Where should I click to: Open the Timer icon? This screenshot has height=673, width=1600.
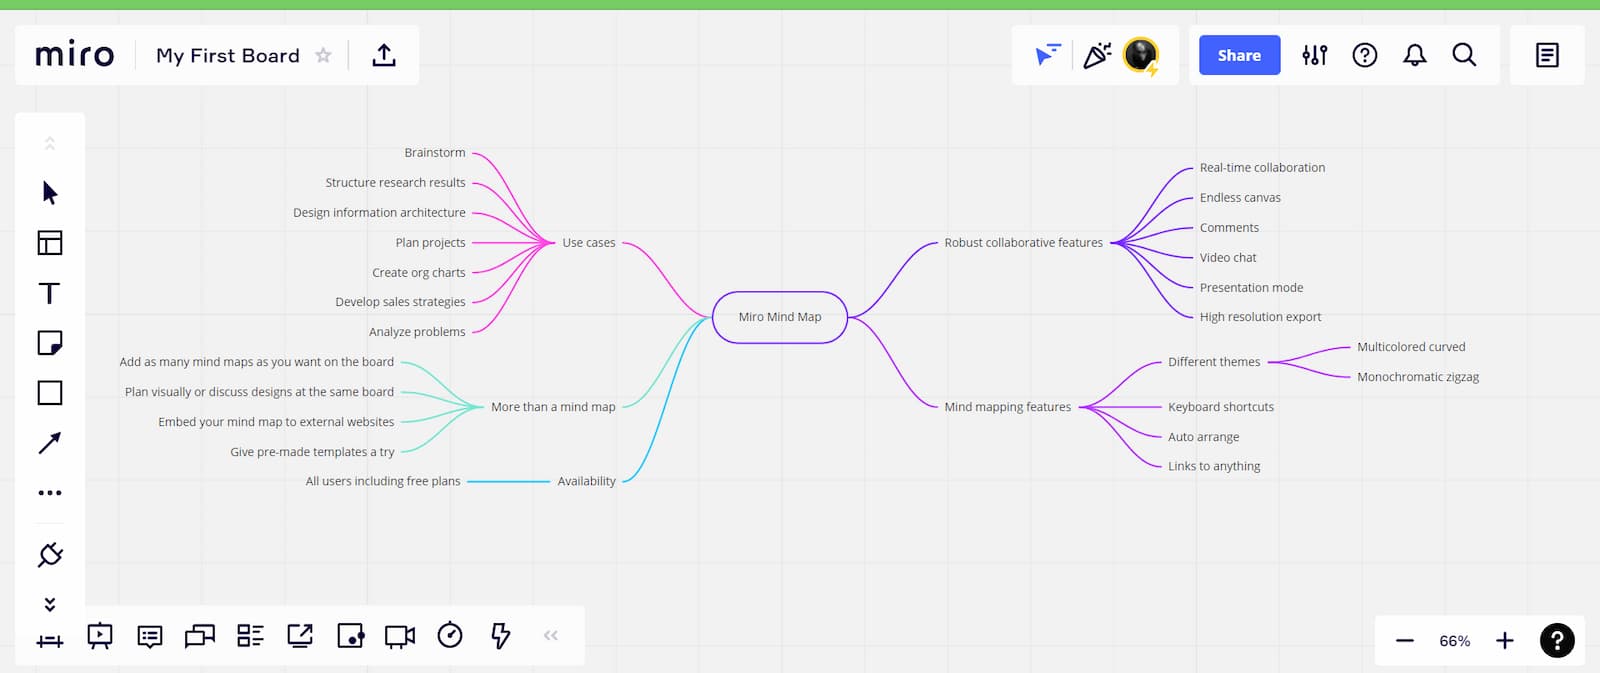coord(450,635)
